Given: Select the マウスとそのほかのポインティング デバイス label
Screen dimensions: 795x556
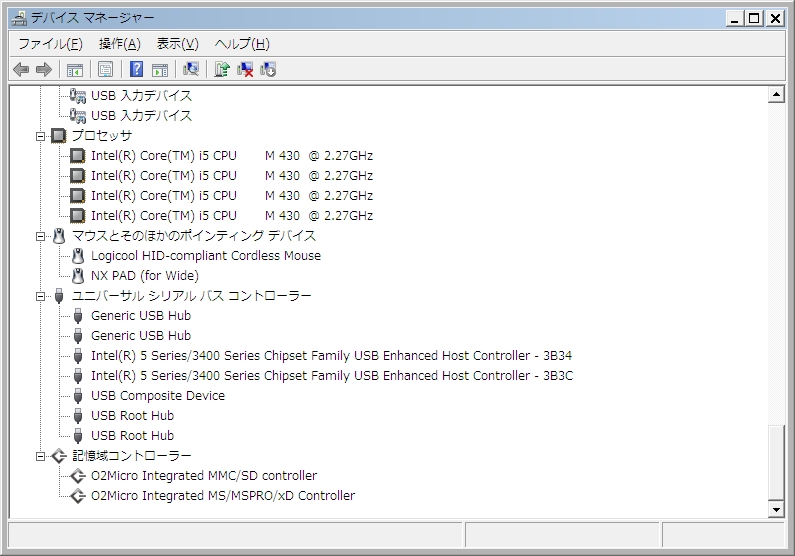Looking at the screenshot, I should pyautogui.click(x=194, y=236).
